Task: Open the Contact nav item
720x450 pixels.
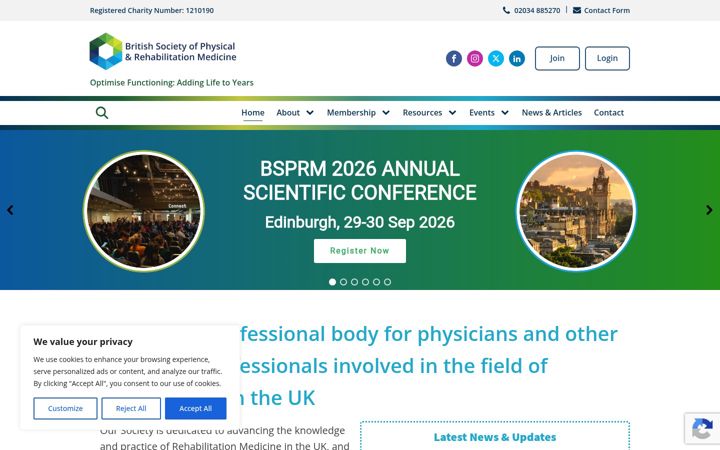Action: click(609, 112)
